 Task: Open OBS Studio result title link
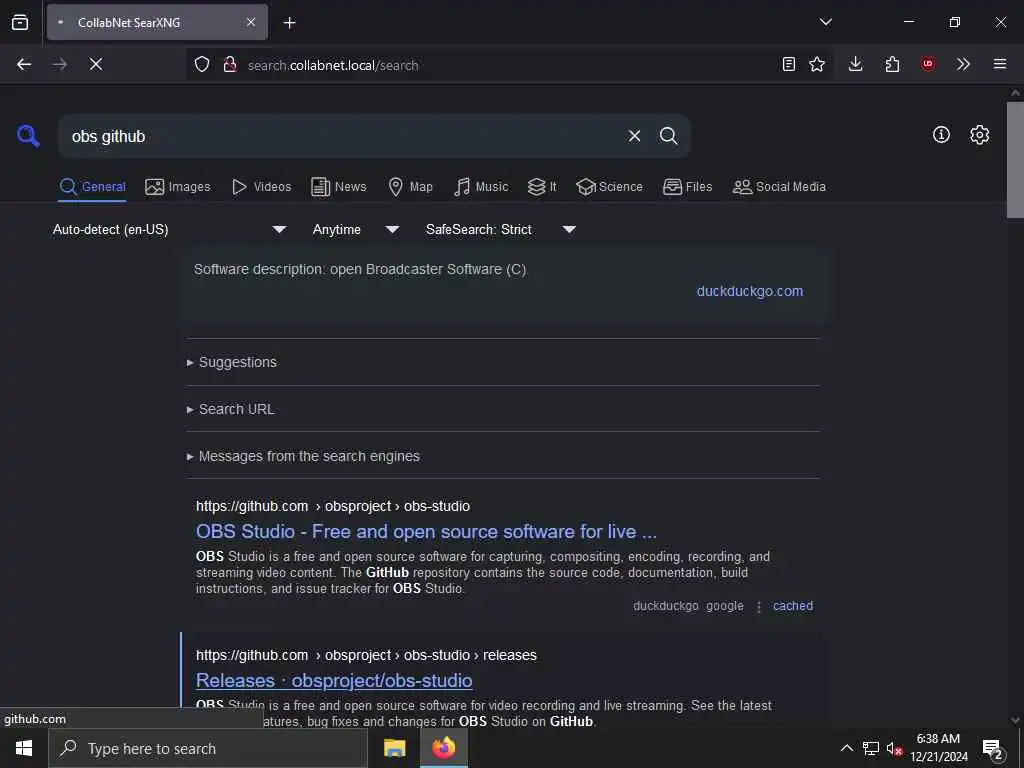tap(426, 532)
